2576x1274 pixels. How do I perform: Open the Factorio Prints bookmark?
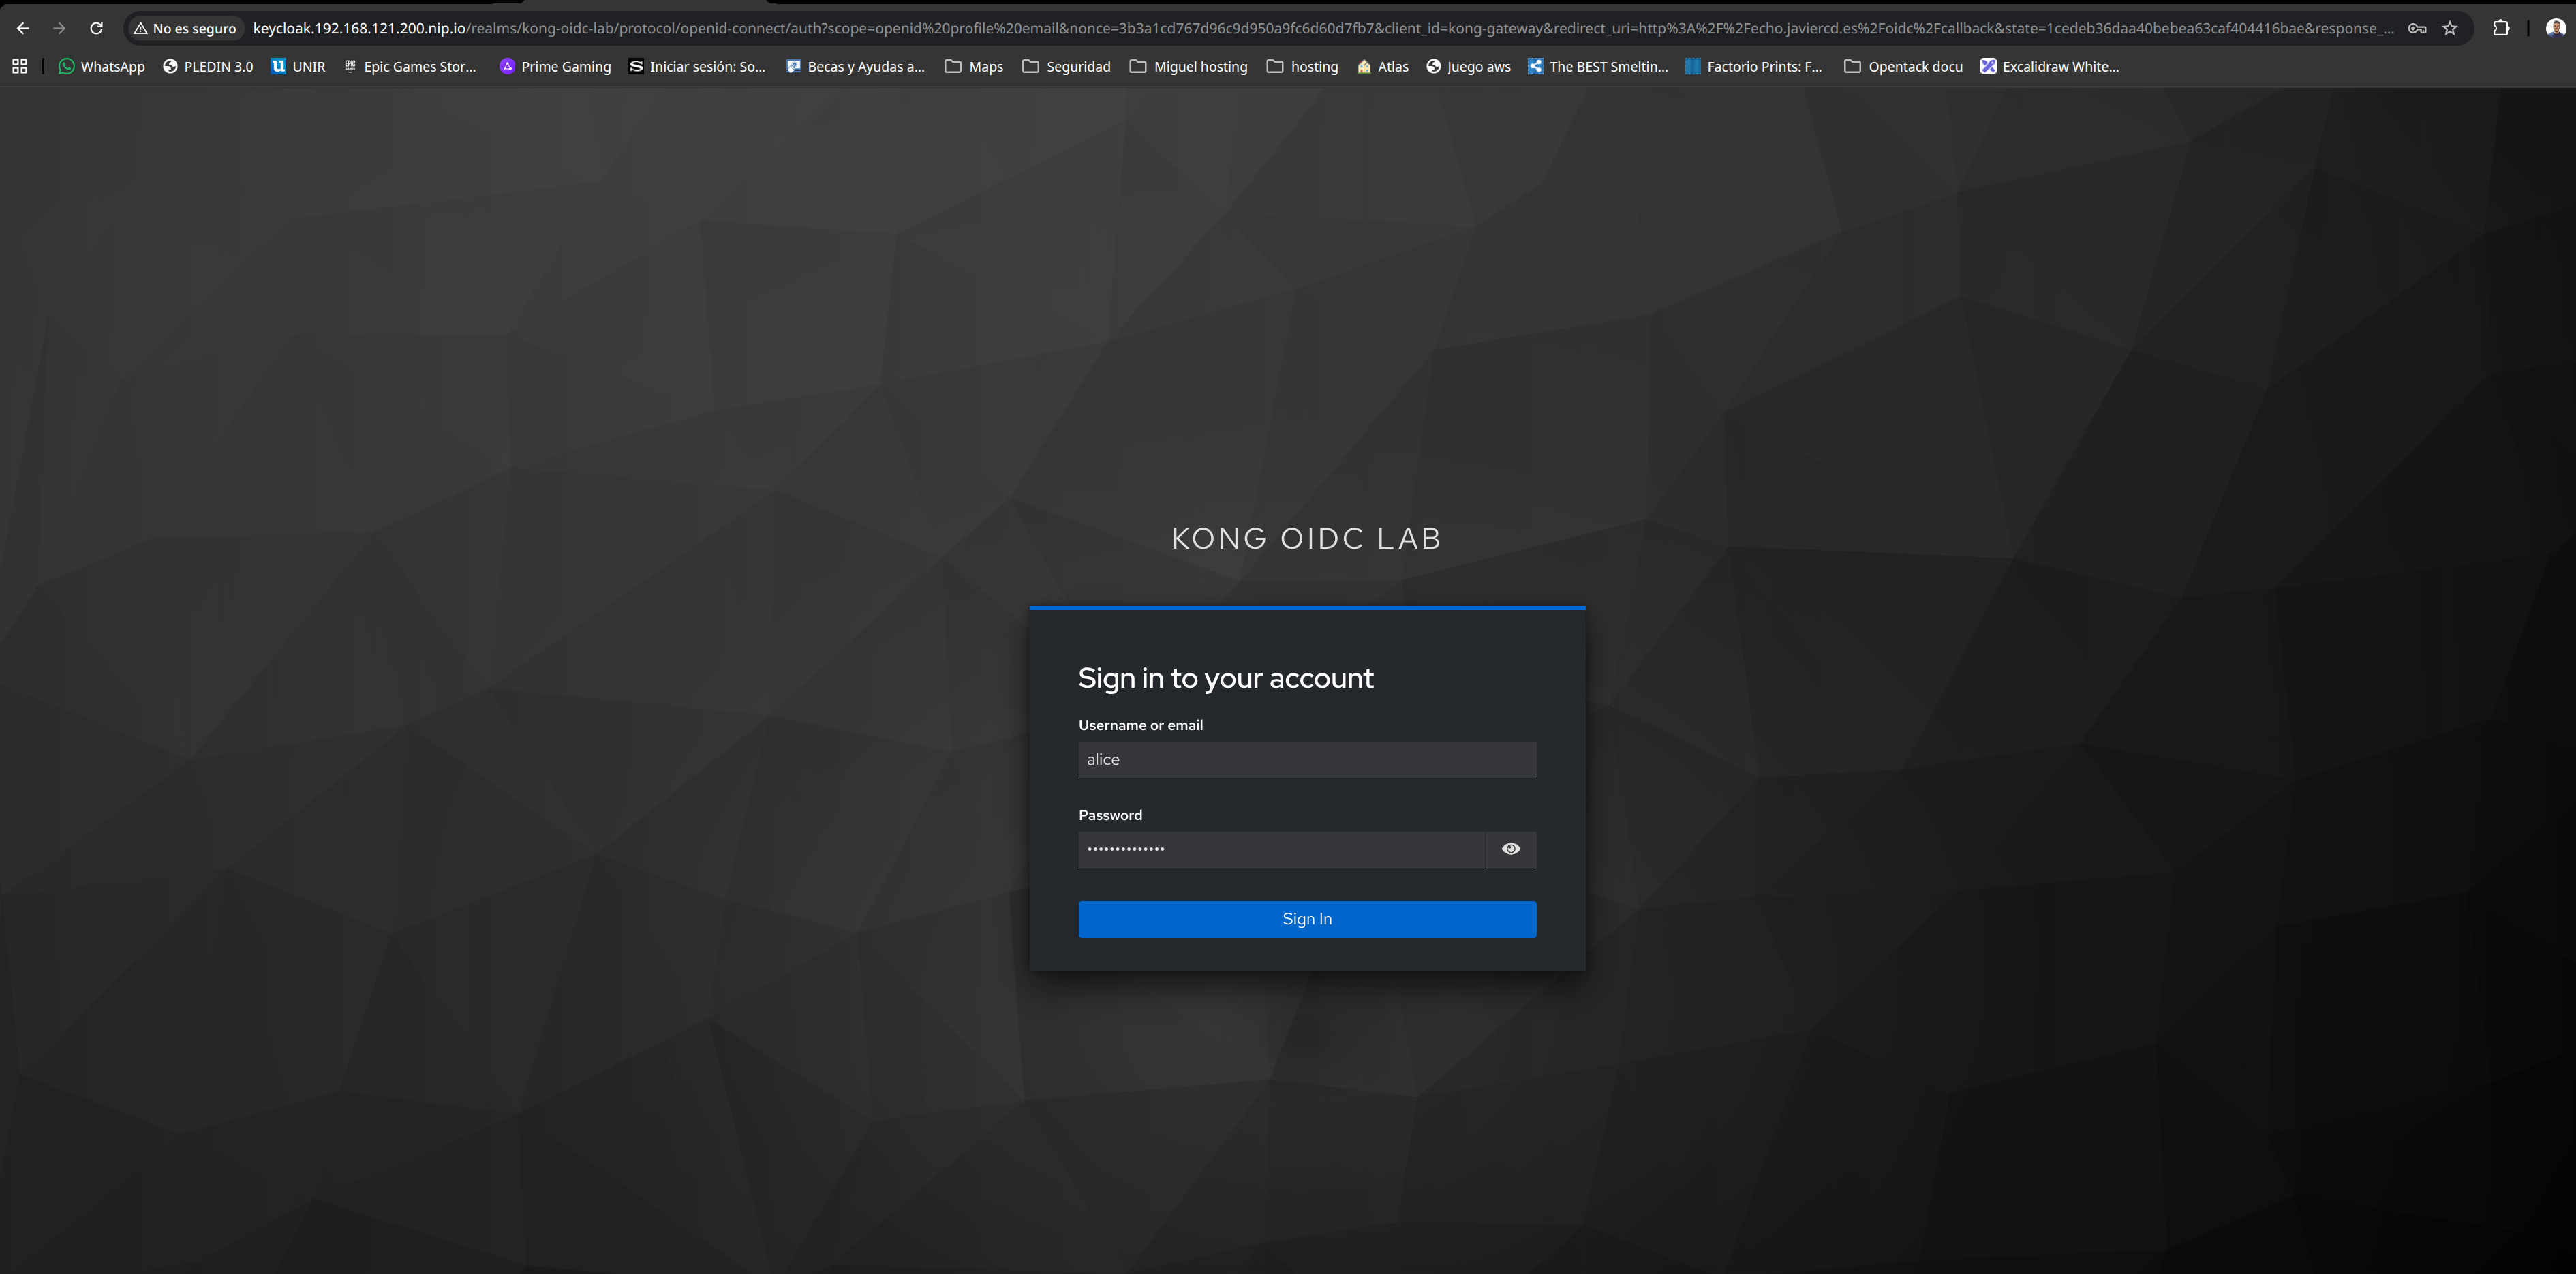pyautogui.click(x=1754, y=66)
